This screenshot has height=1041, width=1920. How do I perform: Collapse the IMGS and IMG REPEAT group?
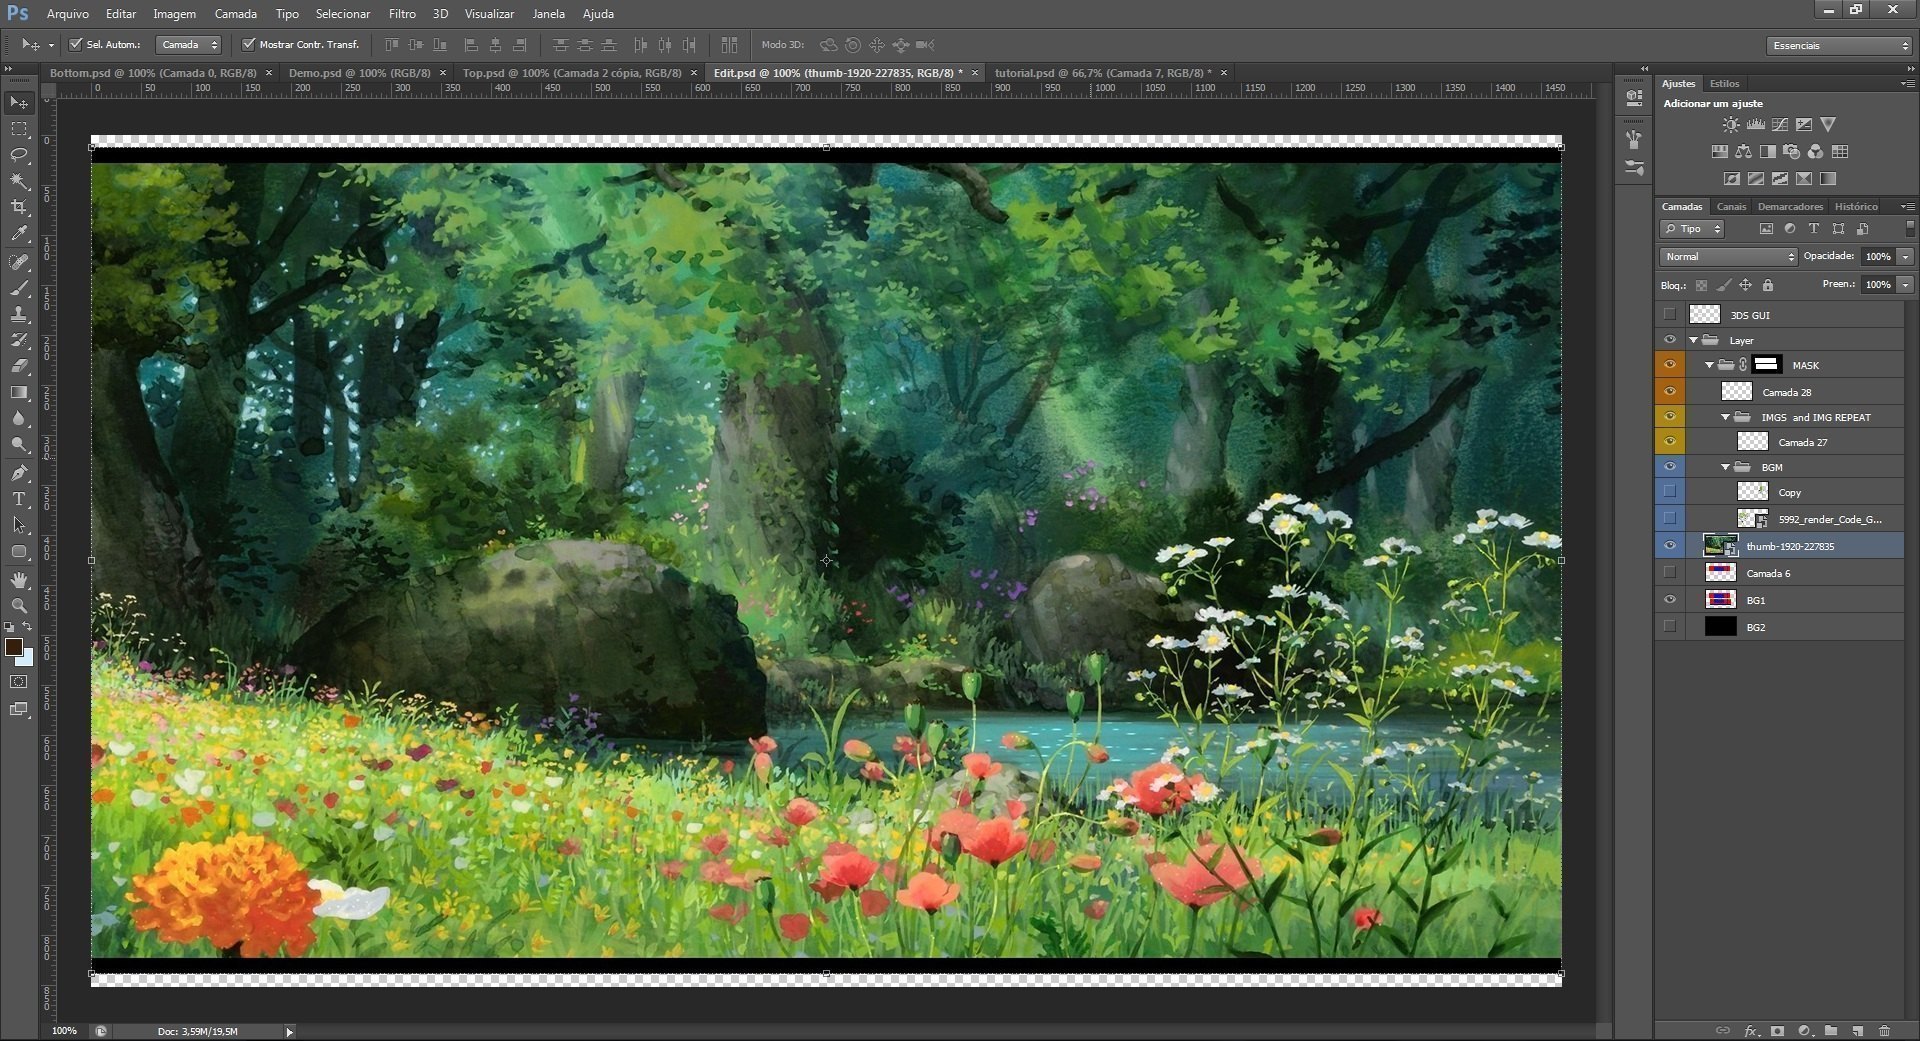[x=1726, y=418]
